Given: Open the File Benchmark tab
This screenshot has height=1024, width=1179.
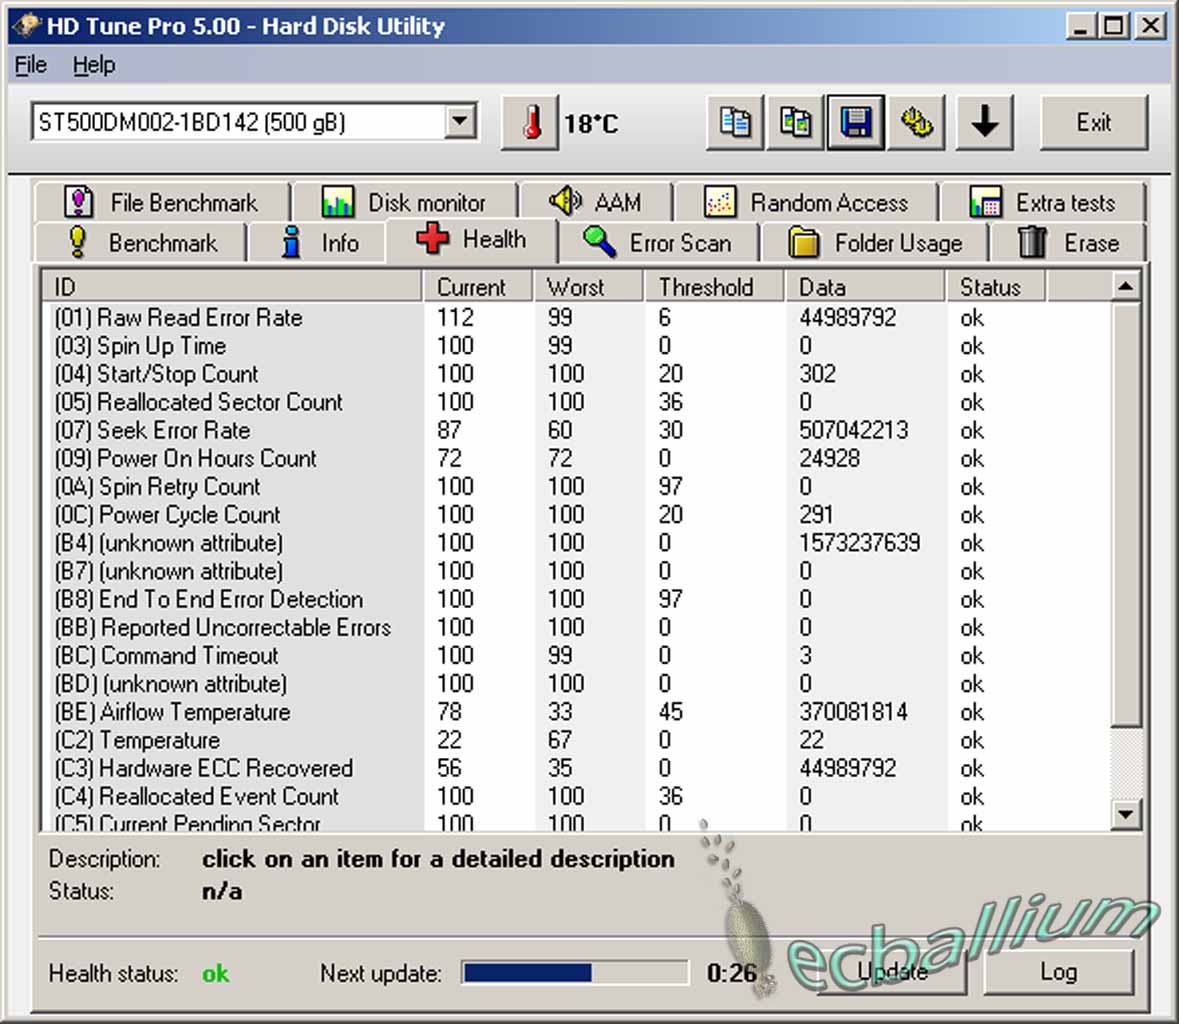Looking at the screenshot, I should click(162, 203).
